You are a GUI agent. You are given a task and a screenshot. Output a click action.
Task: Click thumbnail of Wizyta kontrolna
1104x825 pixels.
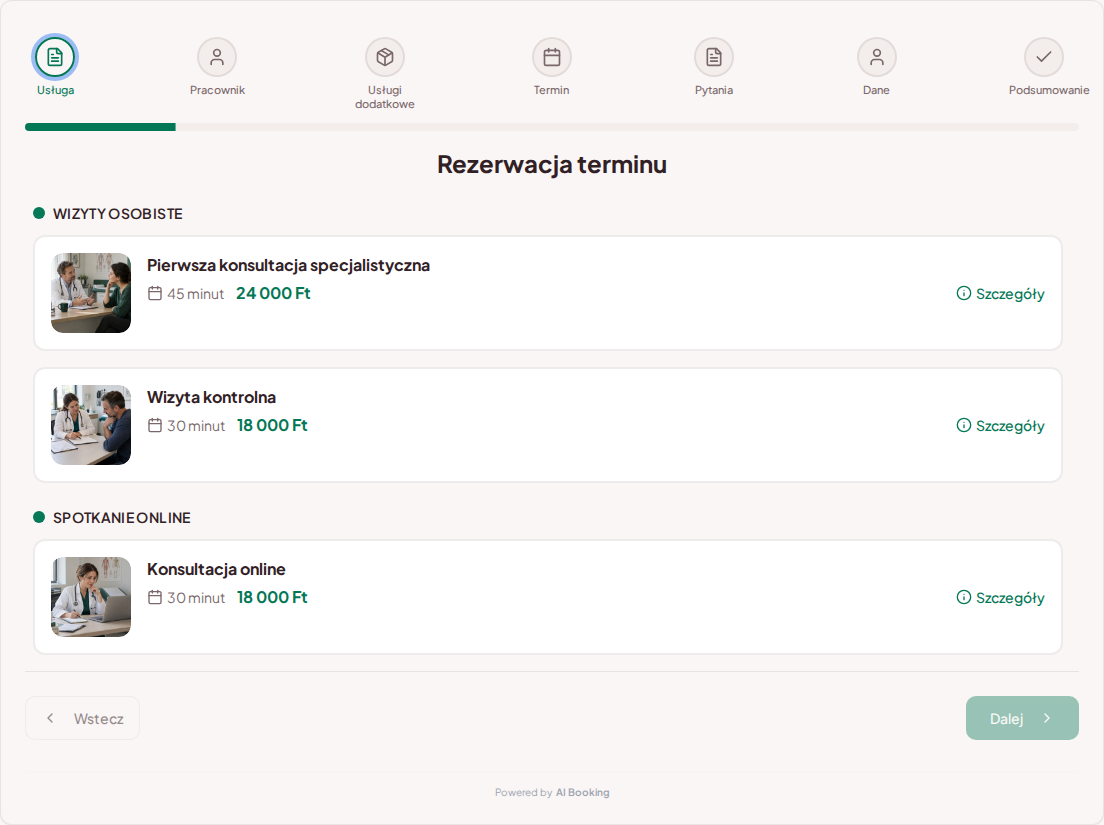pyautogui.click(x=91, y=425)
